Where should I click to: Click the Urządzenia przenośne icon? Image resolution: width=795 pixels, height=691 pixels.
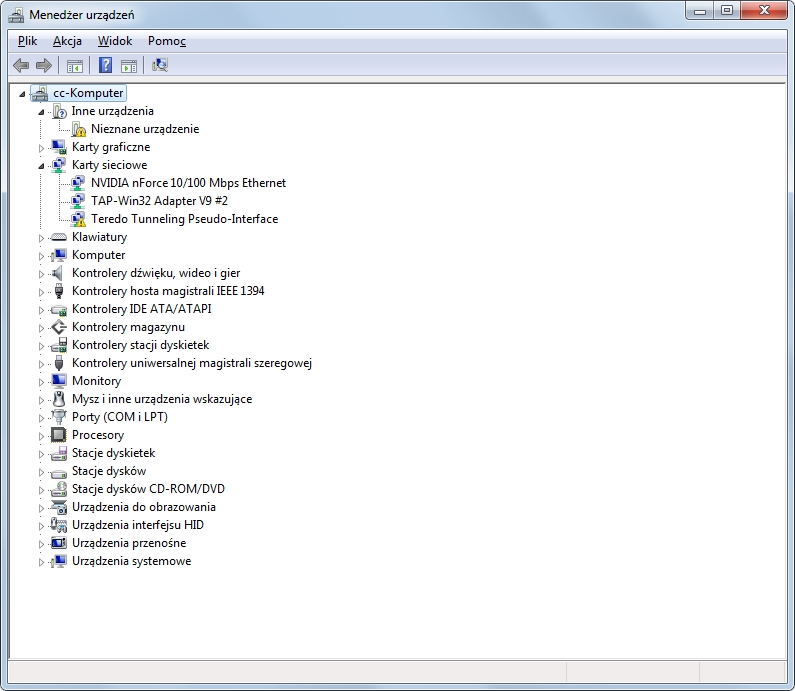pos(59,543)
